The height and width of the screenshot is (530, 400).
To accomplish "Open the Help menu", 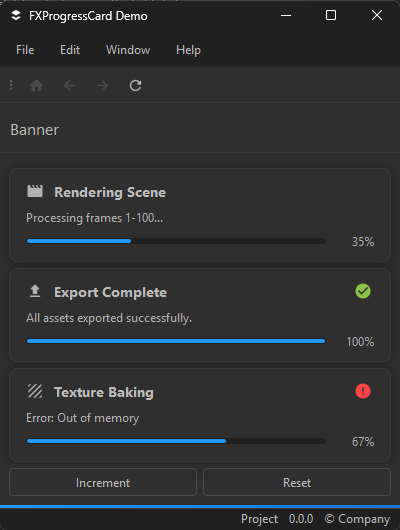I will tap(188, 50).
